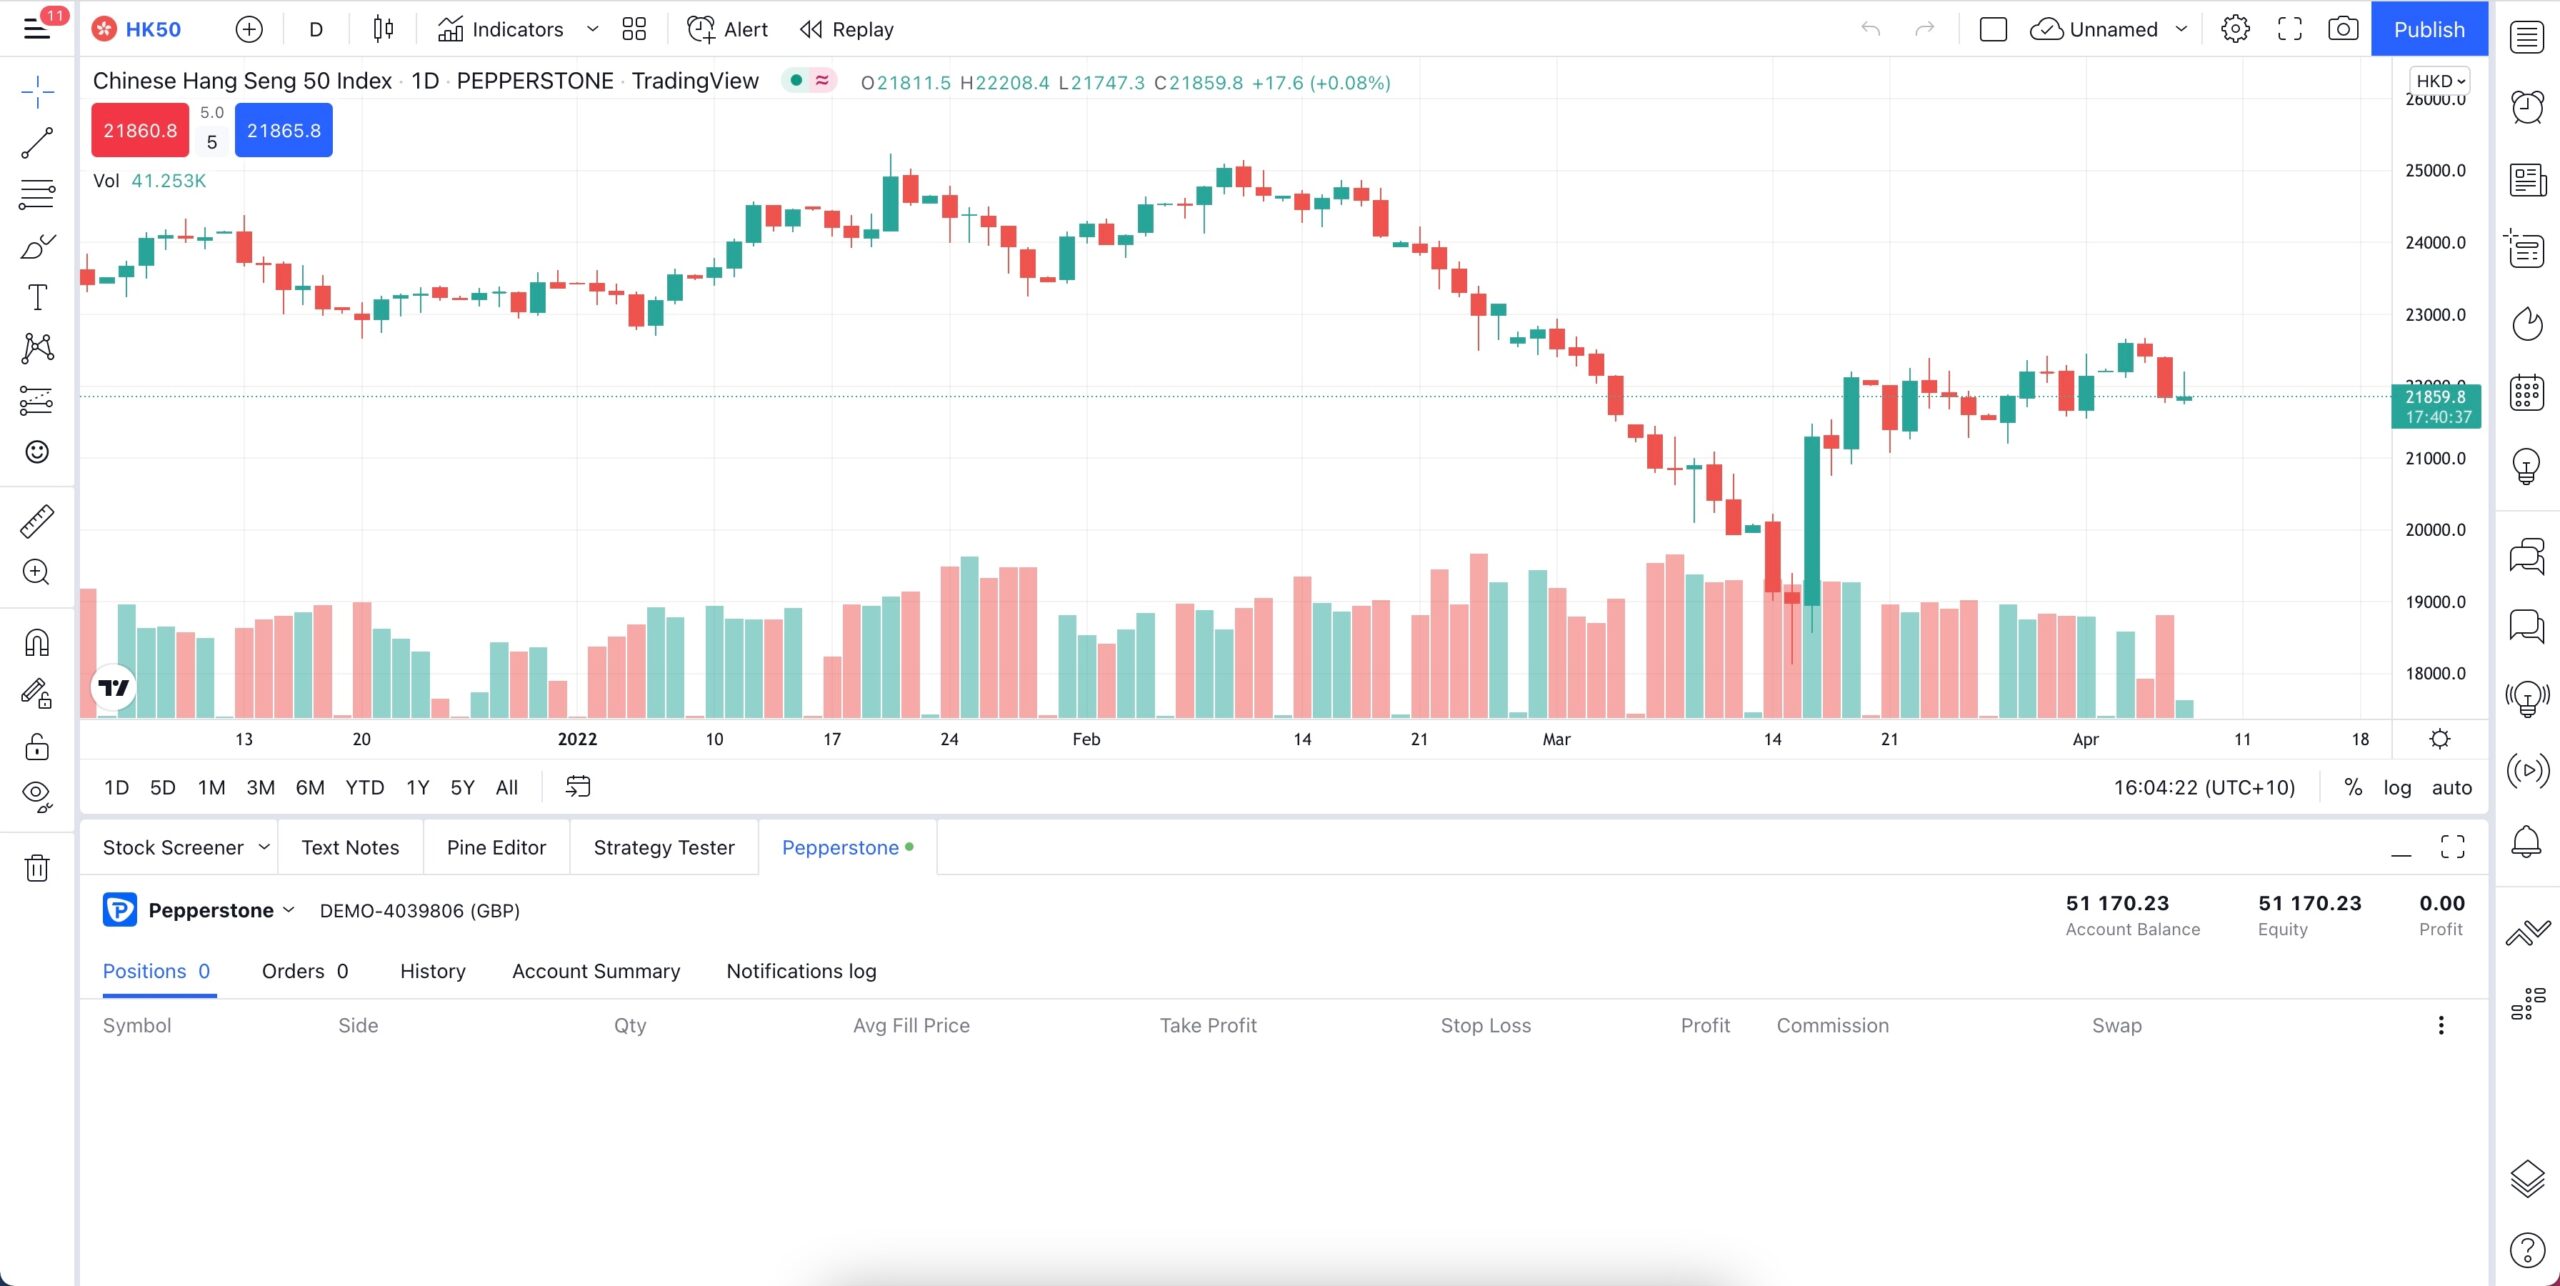
Task: Toggle the percent scale option
Action: 2353,788
